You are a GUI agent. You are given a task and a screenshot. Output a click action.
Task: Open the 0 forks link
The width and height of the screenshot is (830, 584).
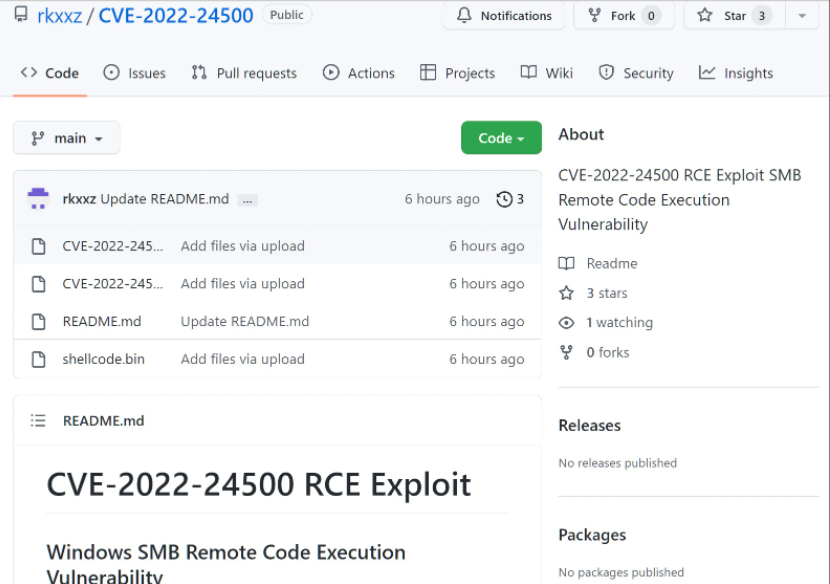(608, 352)
